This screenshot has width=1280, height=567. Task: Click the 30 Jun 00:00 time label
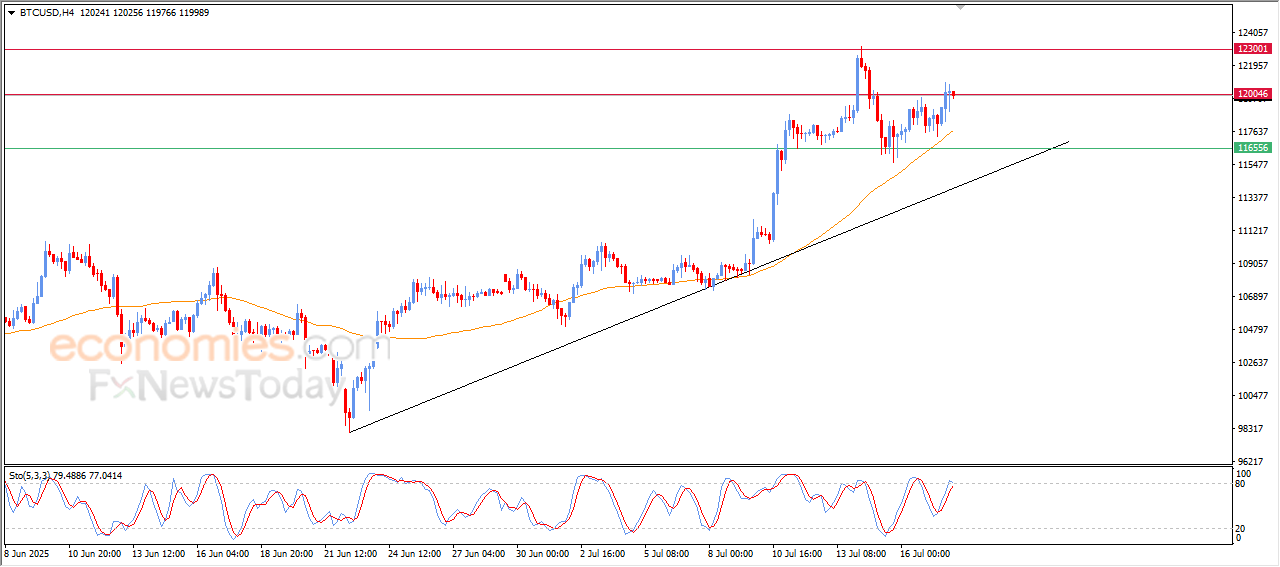[x=543, y=552]
